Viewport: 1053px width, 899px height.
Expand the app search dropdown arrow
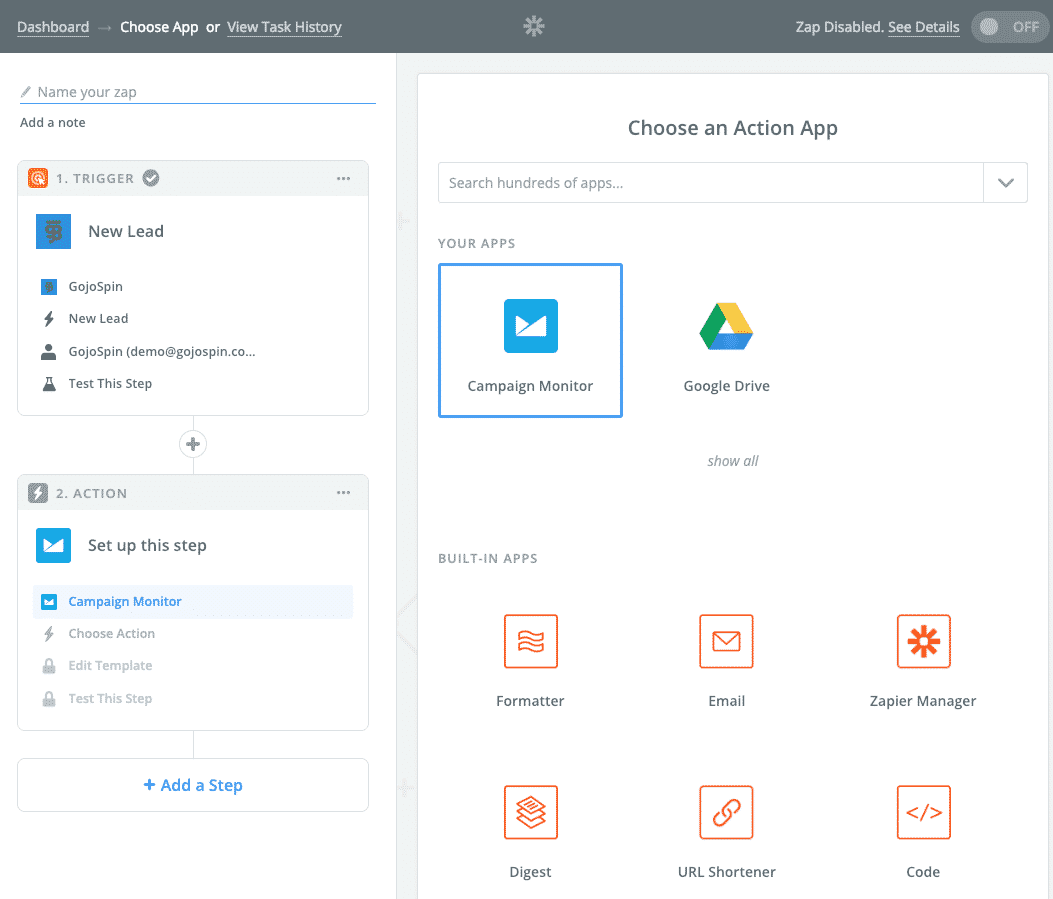click(x=1005, y=183)
